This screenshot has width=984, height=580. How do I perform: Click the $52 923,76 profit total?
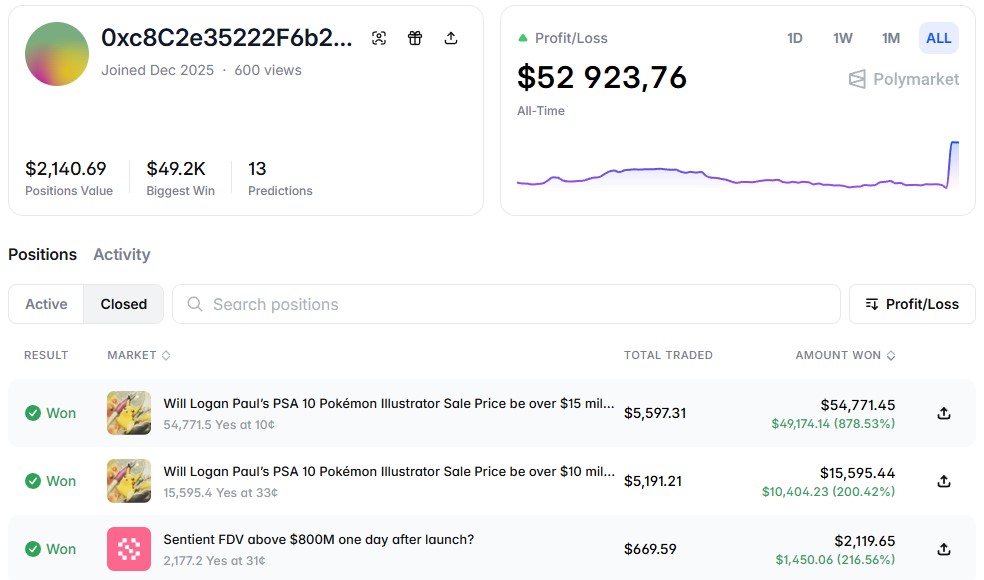pyautogui.click(x=602, y=78)
